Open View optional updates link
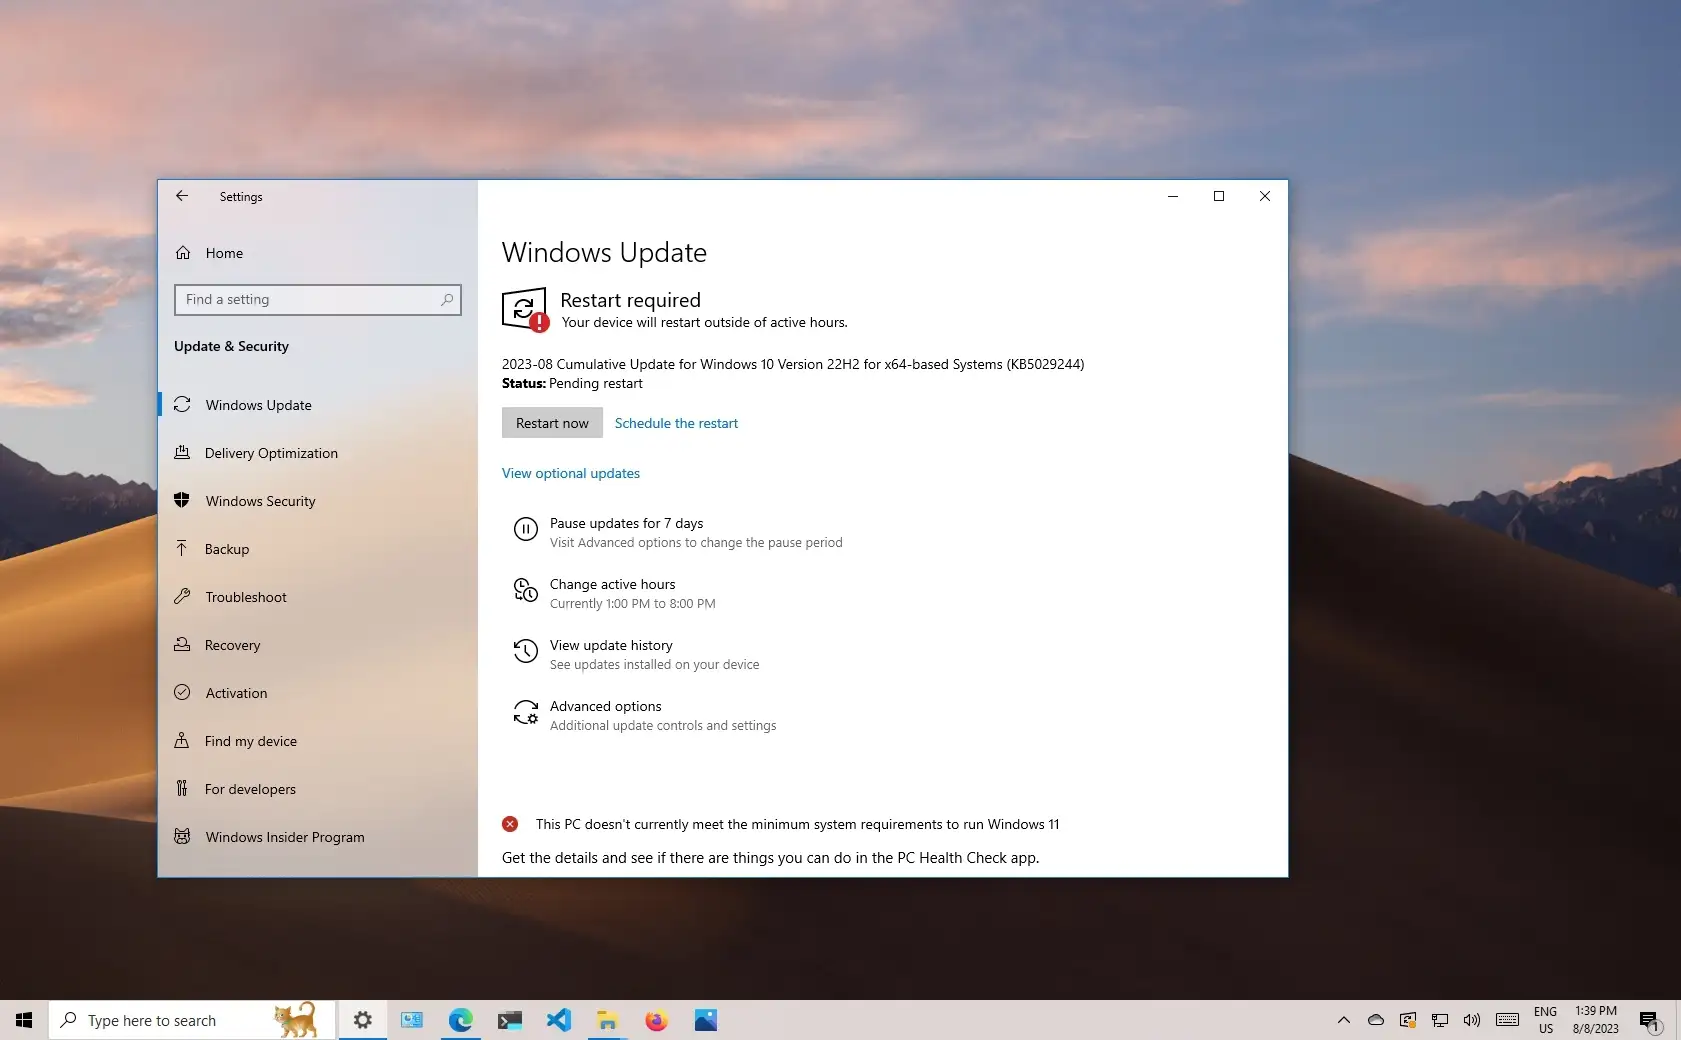The width and height of the screenshot is (1681, 1040). [571, 473]
